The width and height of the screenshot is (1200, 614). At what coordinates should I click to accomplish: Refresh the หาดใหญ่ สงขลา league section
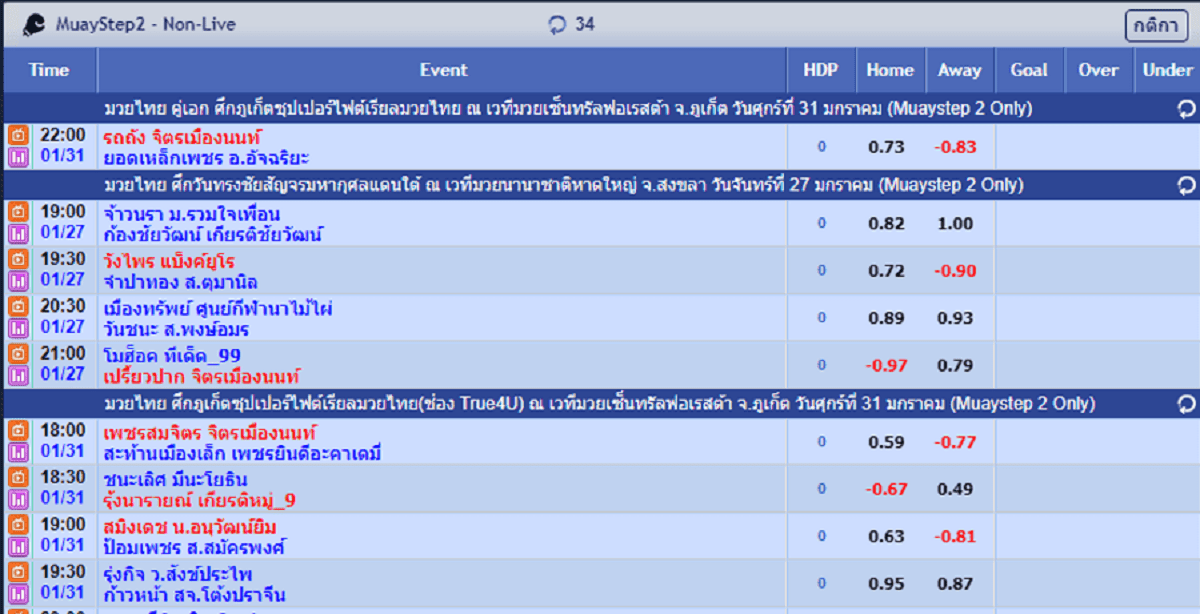pyautogui.click(x=1186, y=185)
